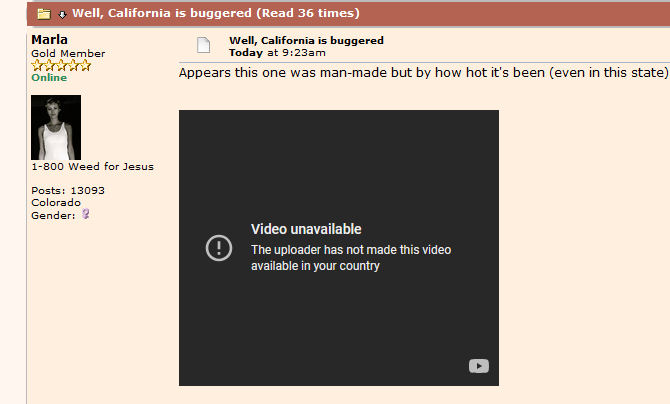Click the uploader restriction message in video
670x404 pixels.
click(350, 258)
